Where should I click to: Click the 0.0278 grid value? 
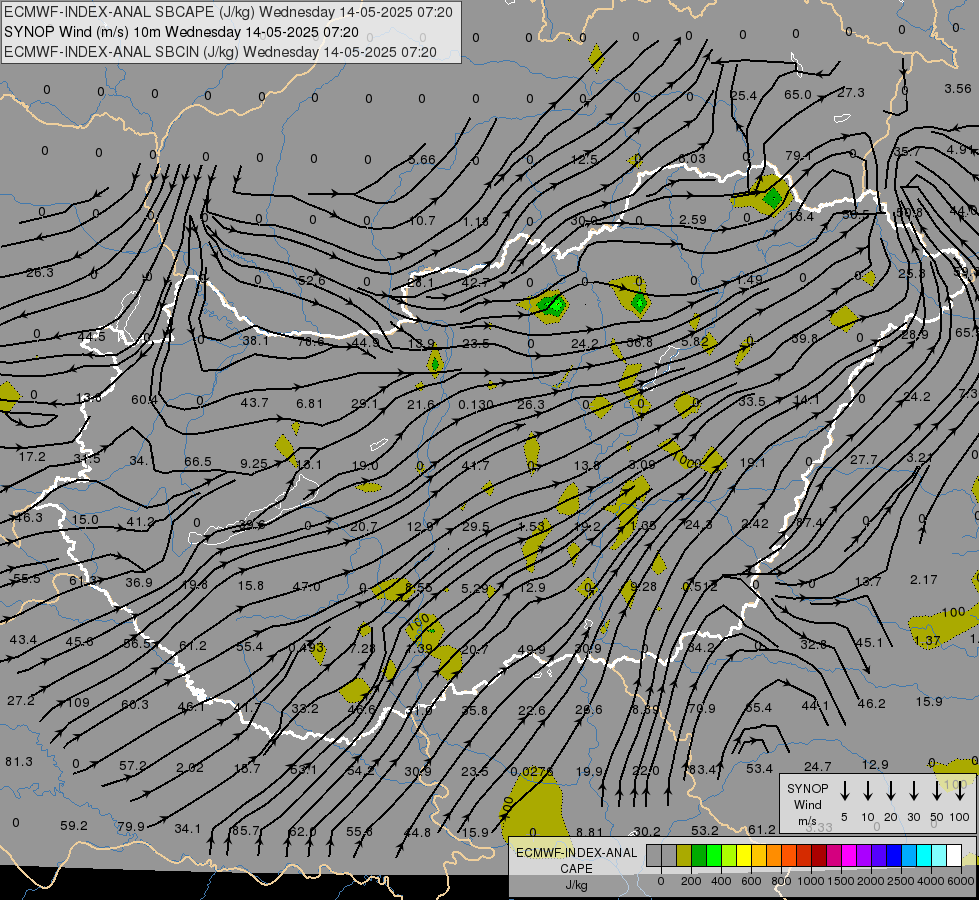coord(532,772)
